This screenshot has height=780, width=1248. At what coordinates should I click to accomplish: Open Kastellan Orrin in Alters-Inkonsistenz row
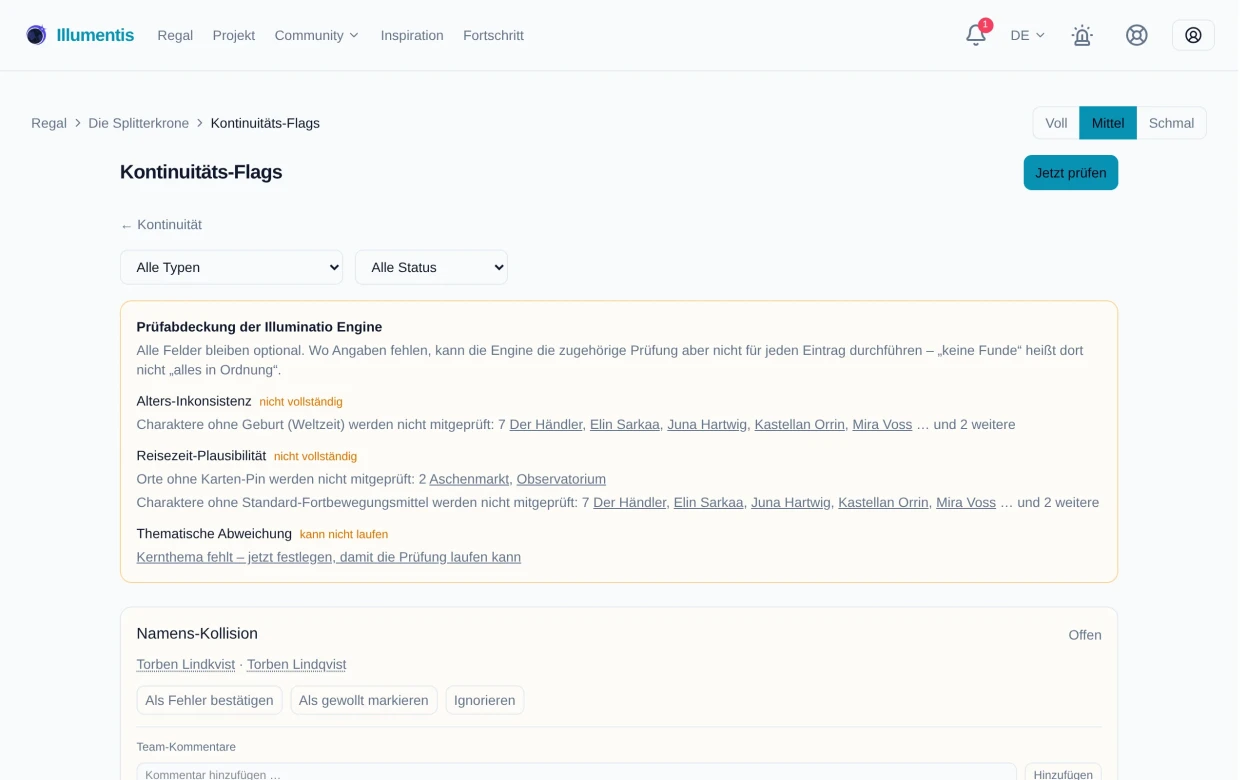coord(799,424)
